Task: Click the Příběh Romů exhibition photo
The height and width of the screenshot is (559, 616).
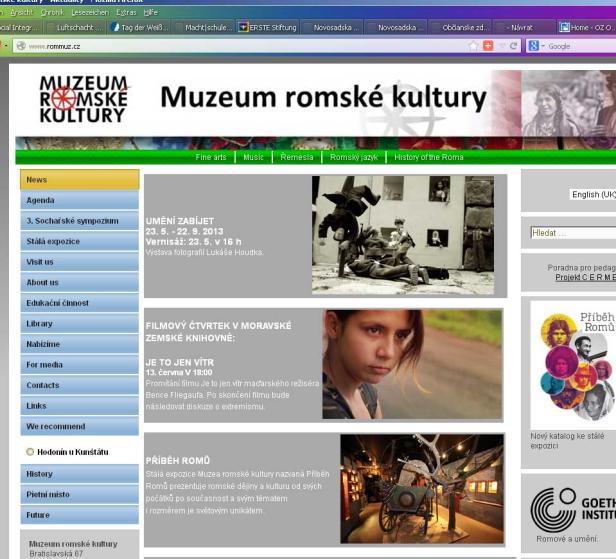Action: coord(422,489)
